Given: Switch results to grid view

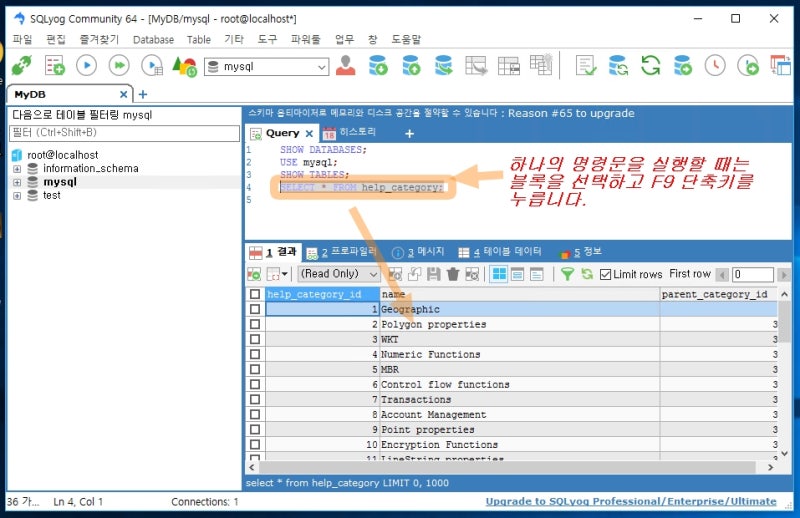Looking at the screenshot, I should pyautogui.click(x=498, y=274).
